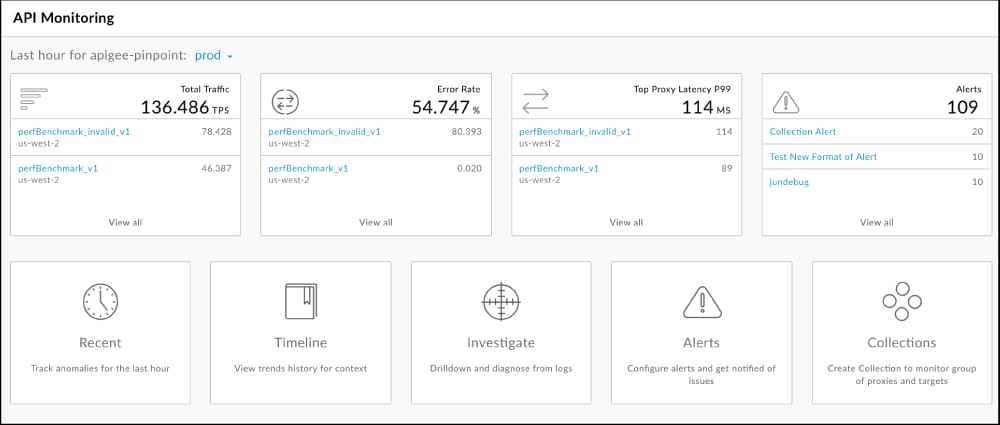The height and width of the screenshot is (425, 1000).
Task: Open the Investigate tile title
Action: click(x=501, y=343)
